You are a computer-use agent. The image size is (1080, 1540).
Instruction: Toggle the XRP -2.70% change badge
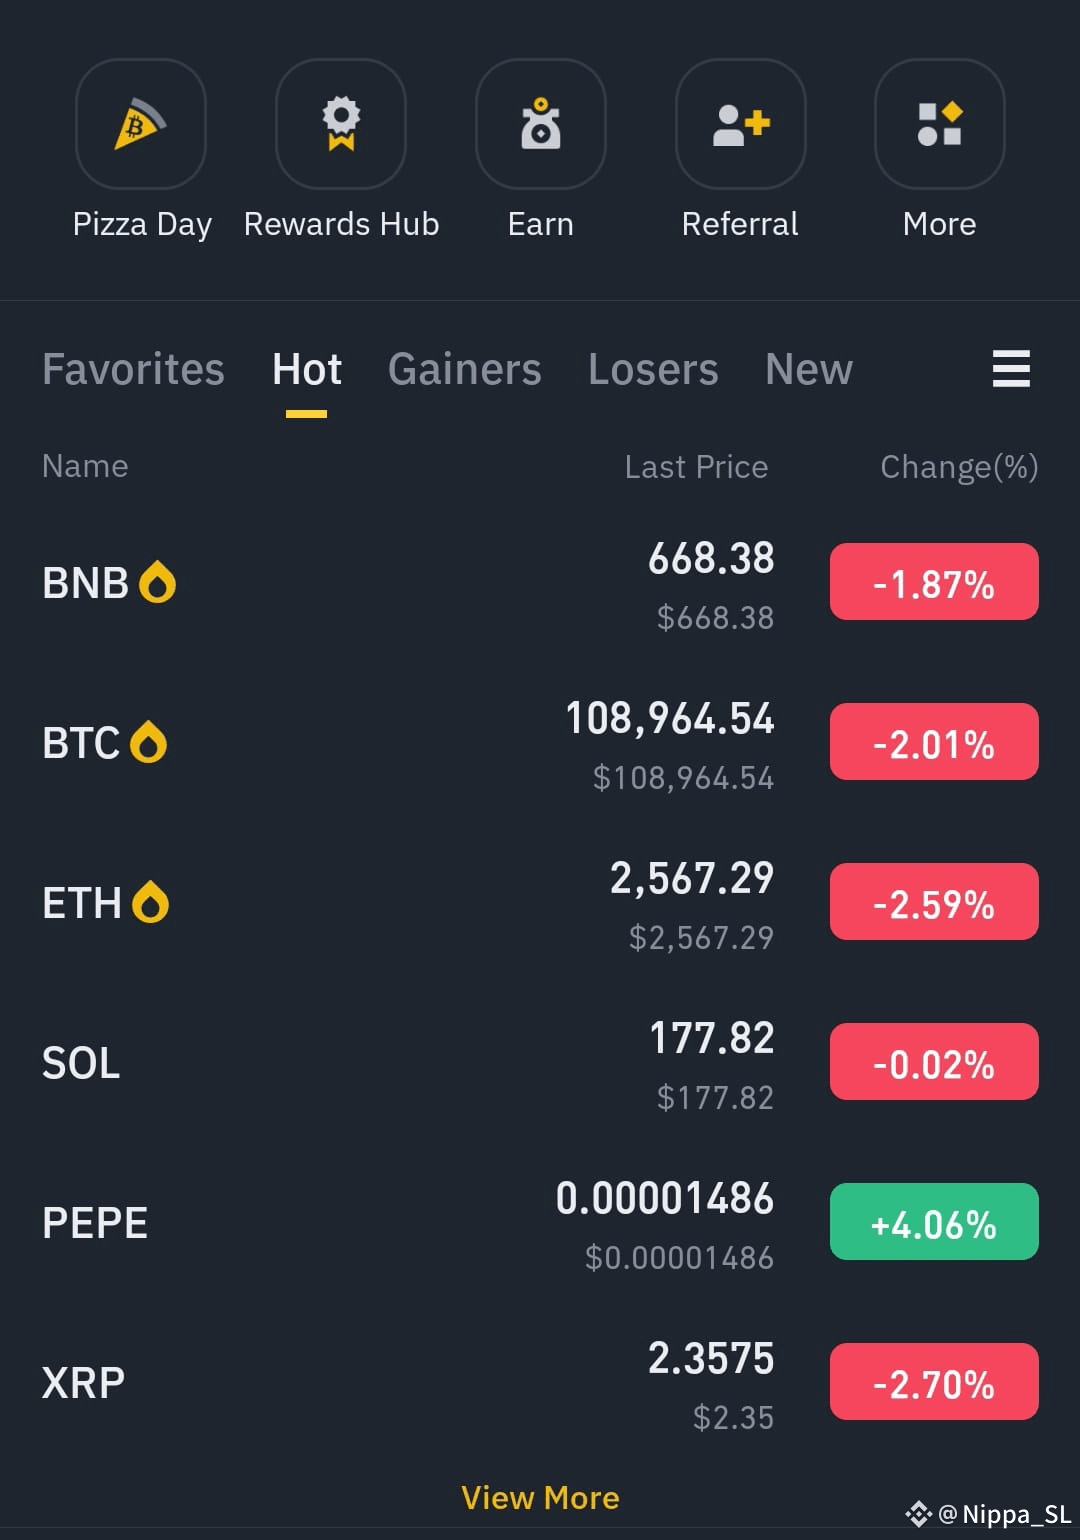(x=934, y=1382)
